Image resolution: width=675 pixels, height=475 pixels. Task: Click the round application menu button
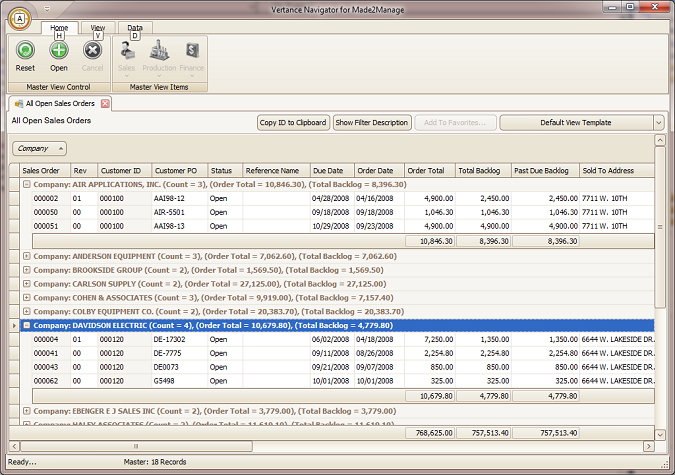click(19, 19)
